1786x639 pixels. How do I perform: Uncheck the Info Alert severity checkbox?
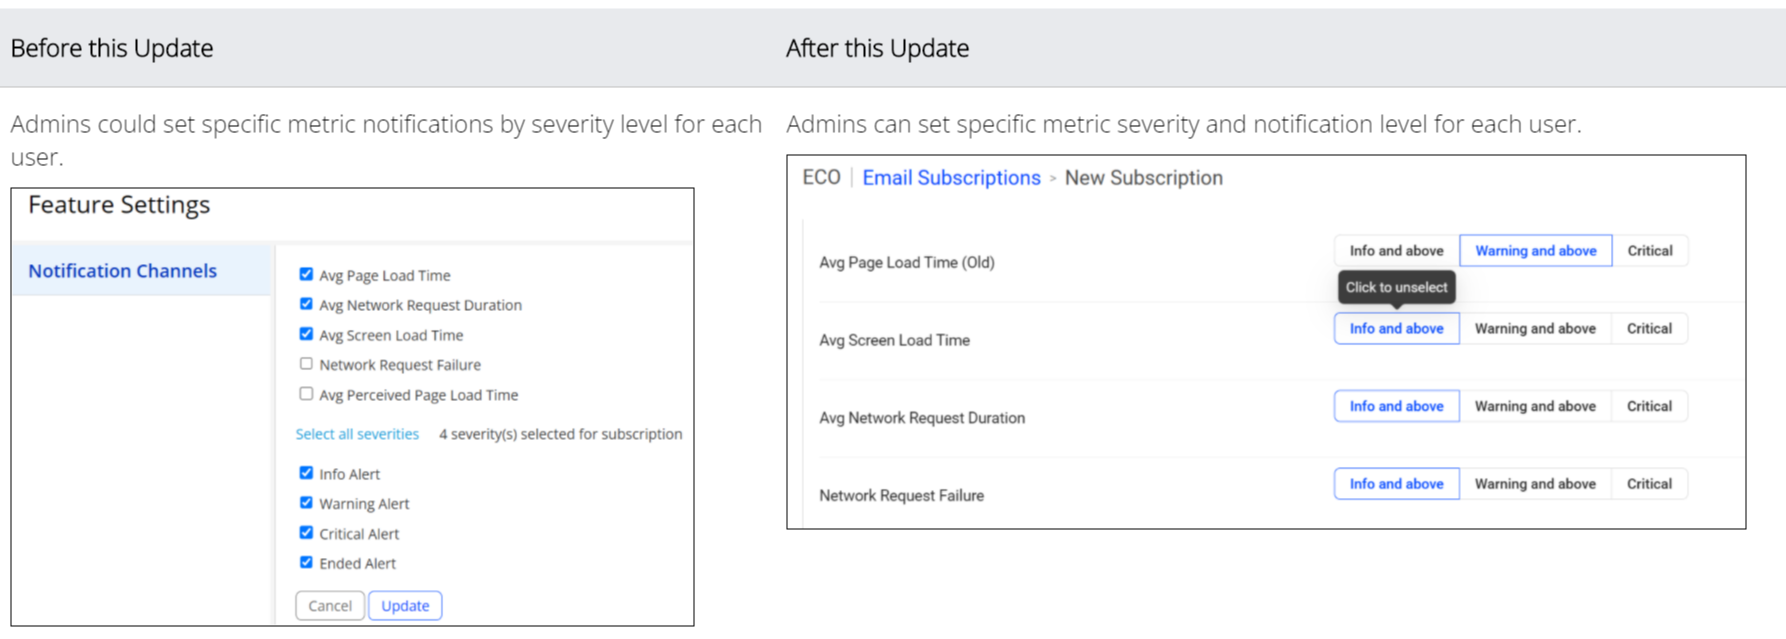306,473
